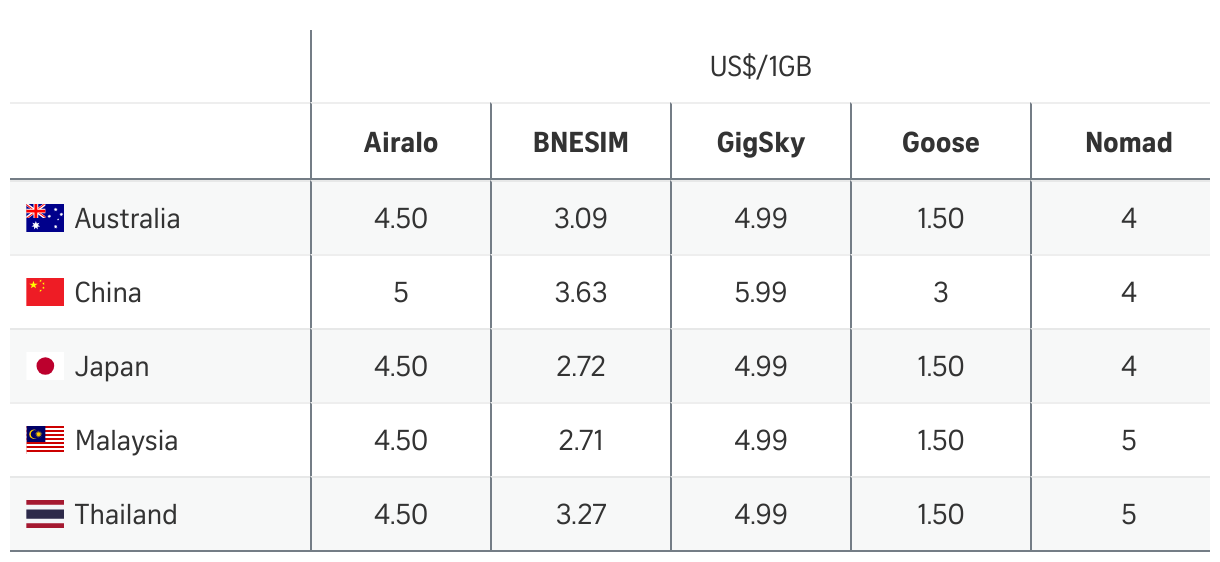Click the Thailand flag icon
1220x562 pixels.
pos(45,514)
